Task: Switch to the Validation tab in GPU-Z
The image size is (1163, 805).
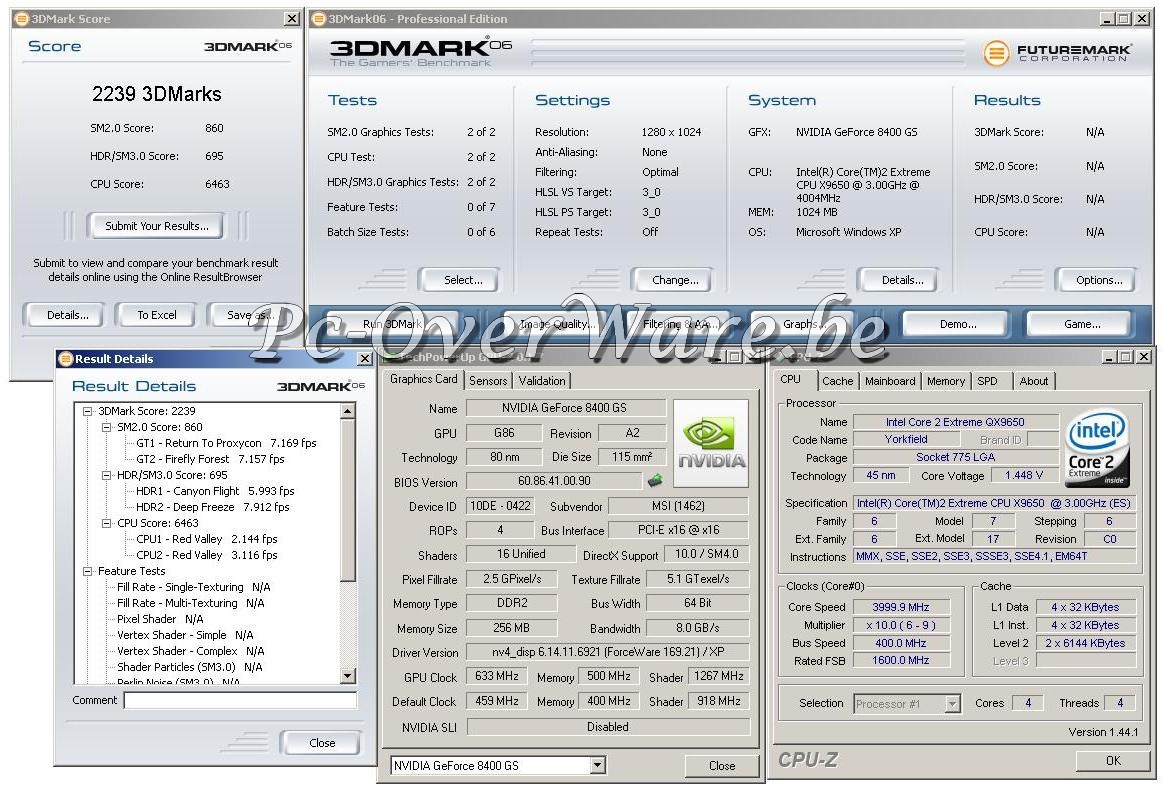Action: [541, 381]
